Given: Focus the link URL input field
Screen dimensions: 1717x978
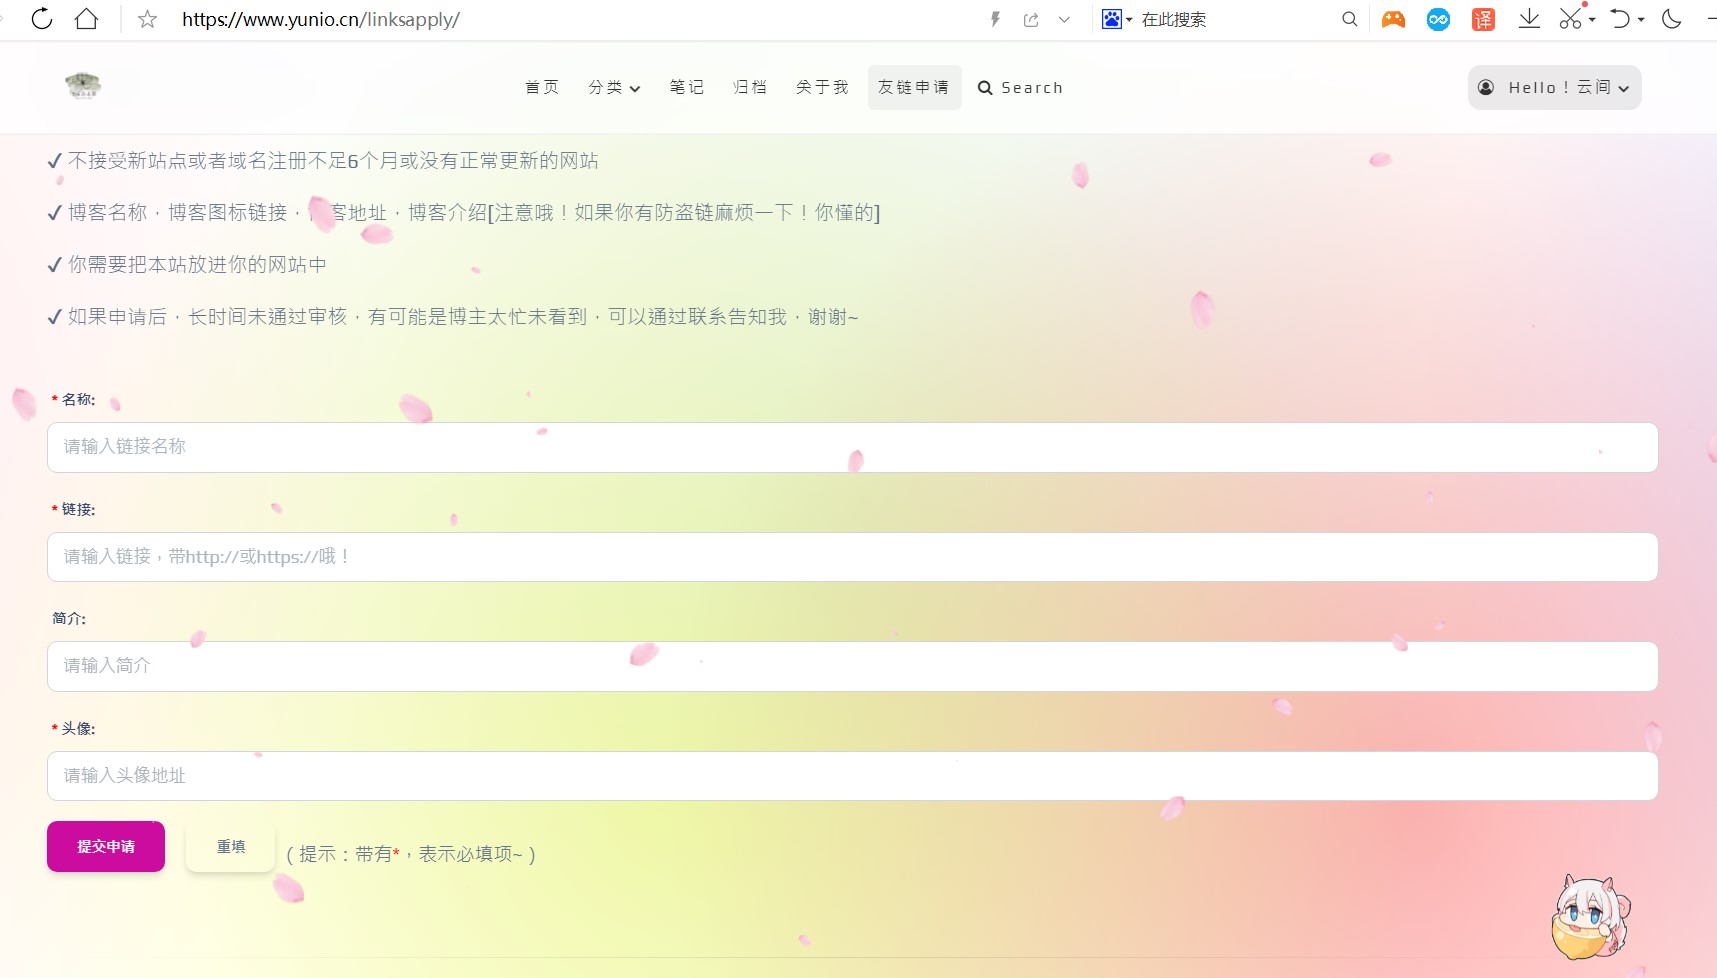Looking at the screenshot, I should pyautogui.click(x=852, y=557).
